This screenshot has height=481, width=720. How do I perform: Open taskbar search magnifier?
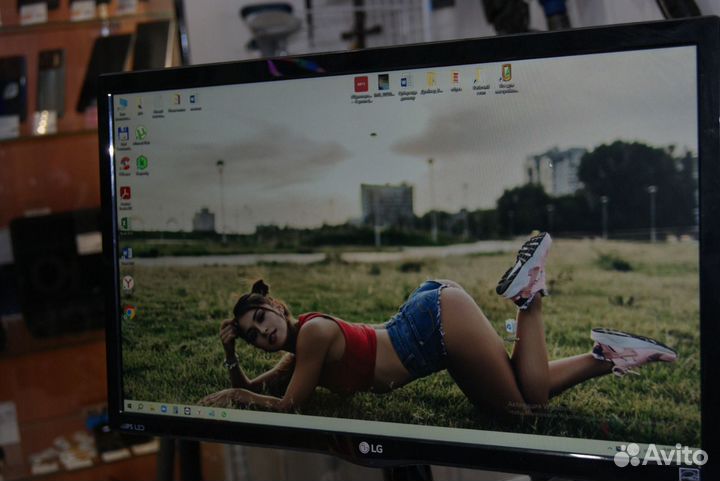140,406
